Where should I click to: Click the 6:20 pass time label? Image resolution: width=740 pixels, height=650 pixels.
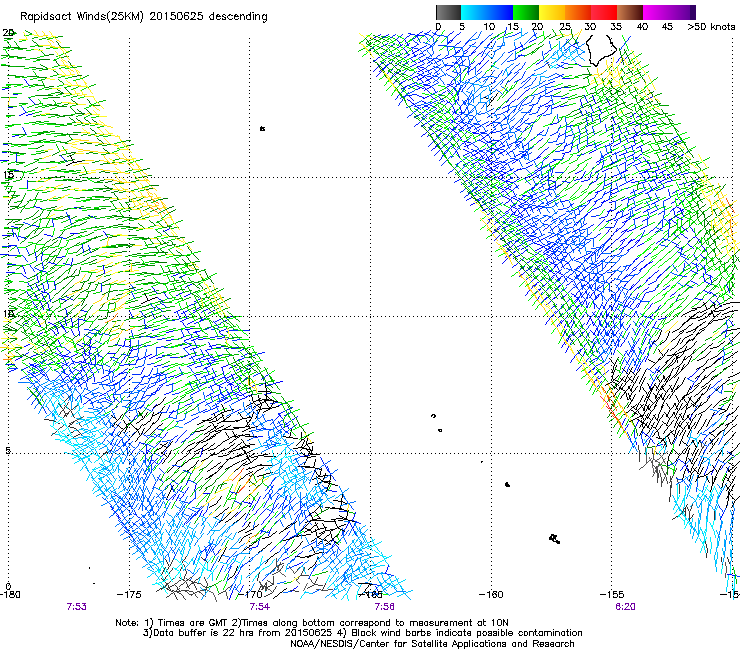tap(625, 607)
